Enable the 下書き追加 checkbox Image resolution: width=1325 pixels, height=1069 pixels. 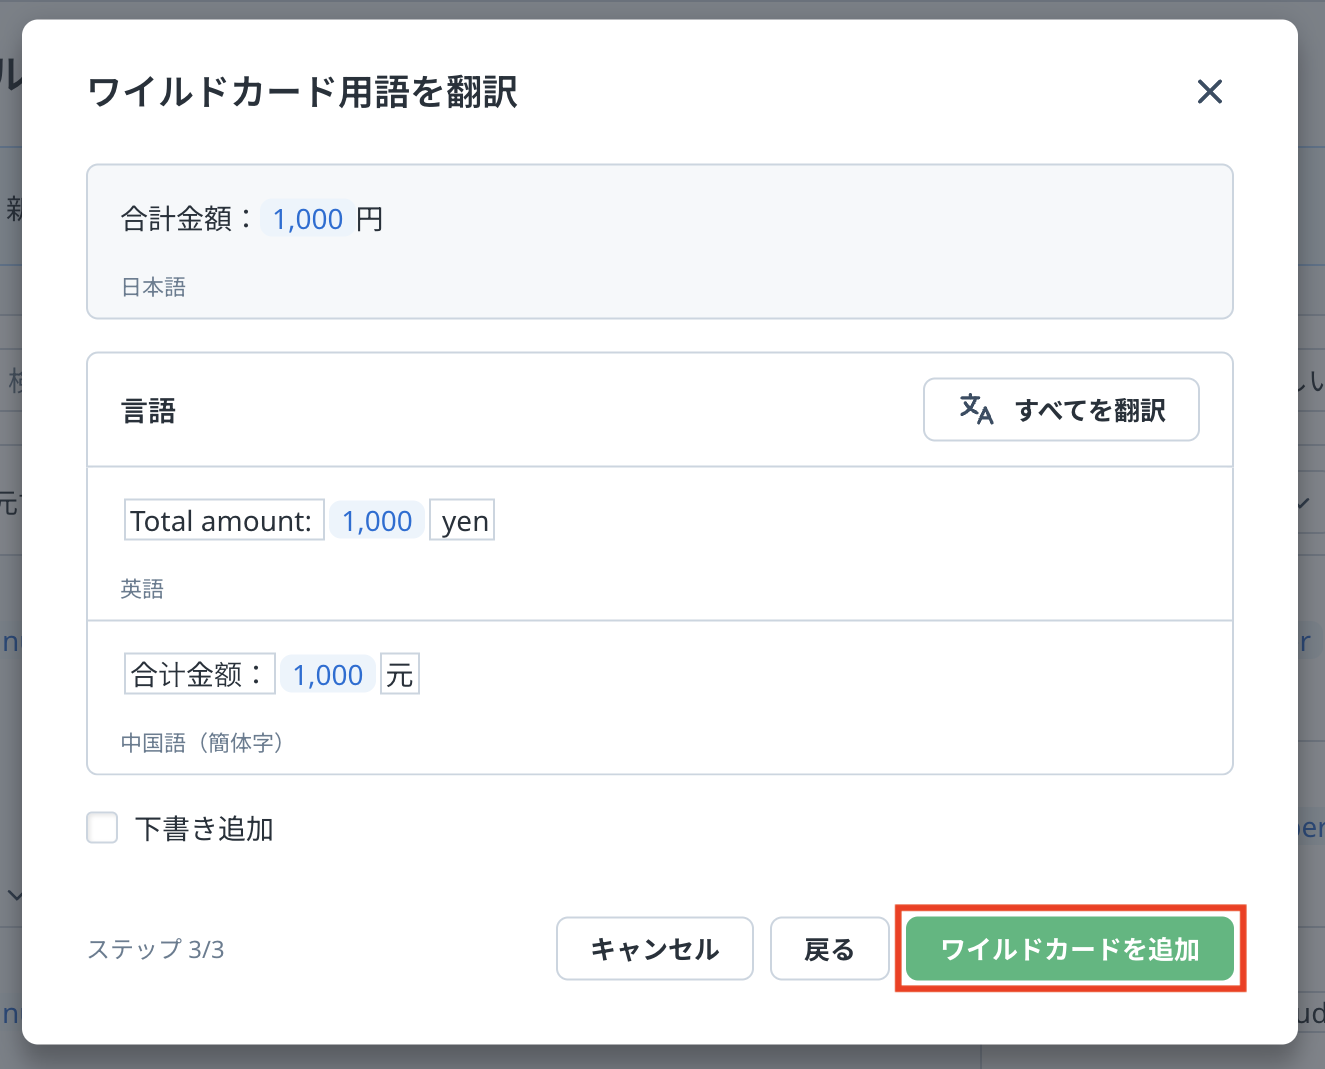click(103, 828)
